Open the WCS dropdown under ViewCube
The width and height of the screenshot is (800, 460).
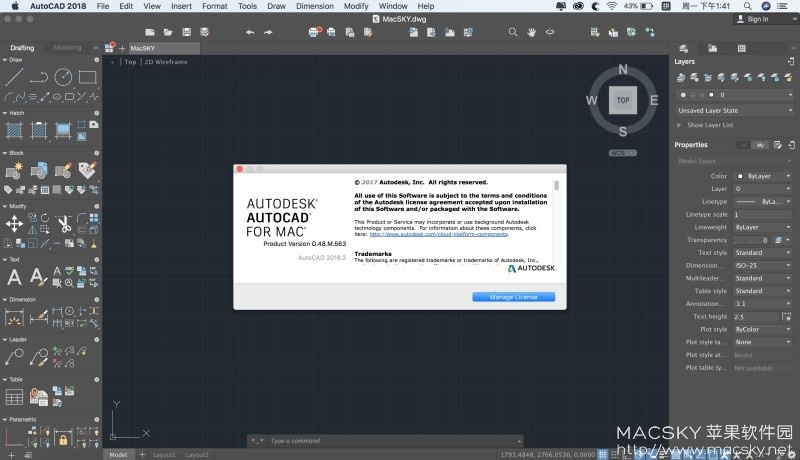622,153
